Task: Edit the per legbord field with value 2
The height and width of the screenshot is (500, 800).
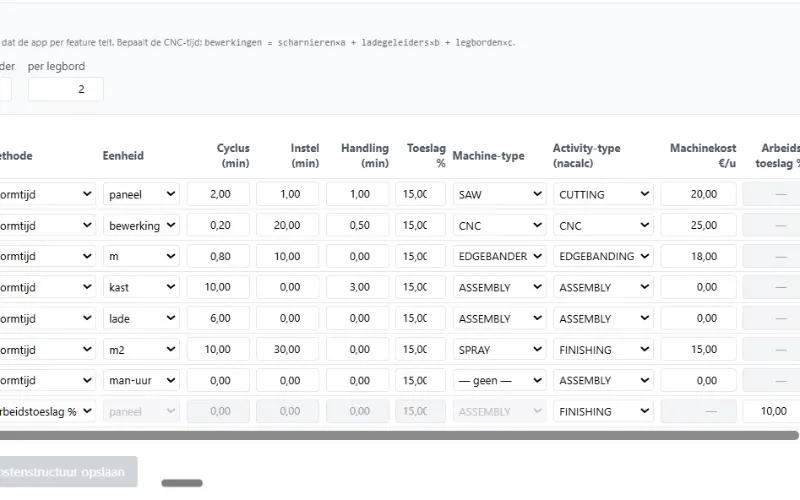Action: [x=66, y=89]
